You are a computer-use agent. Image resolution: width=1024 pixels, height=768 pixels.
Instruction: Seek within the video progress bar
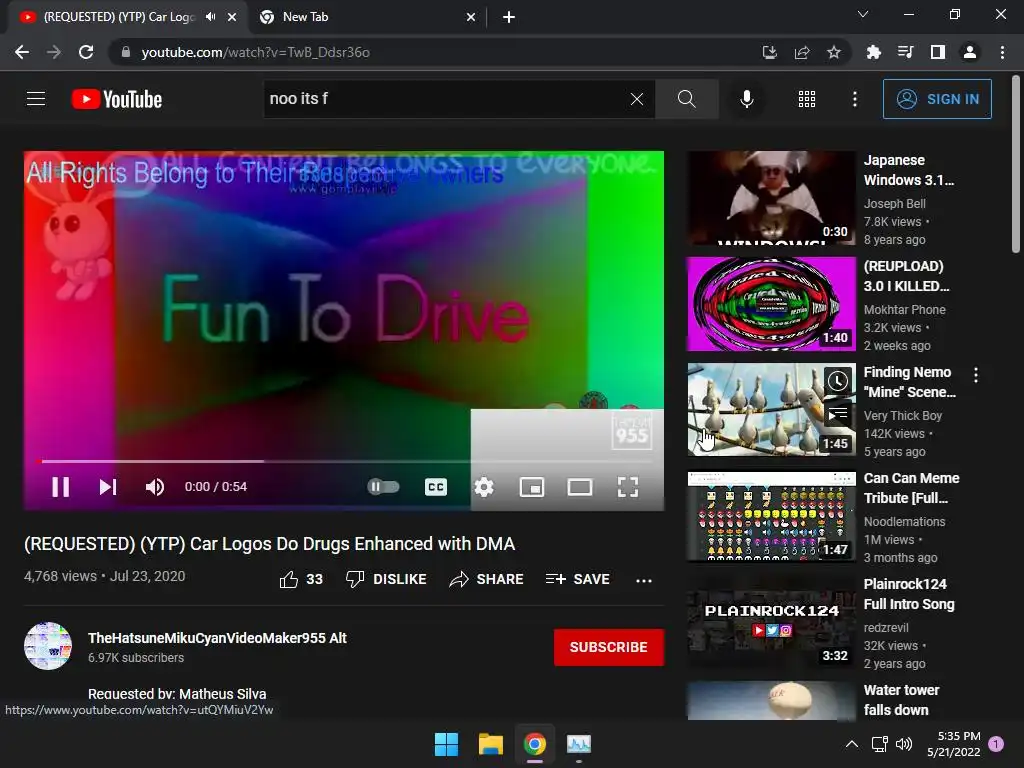[344, 461]
